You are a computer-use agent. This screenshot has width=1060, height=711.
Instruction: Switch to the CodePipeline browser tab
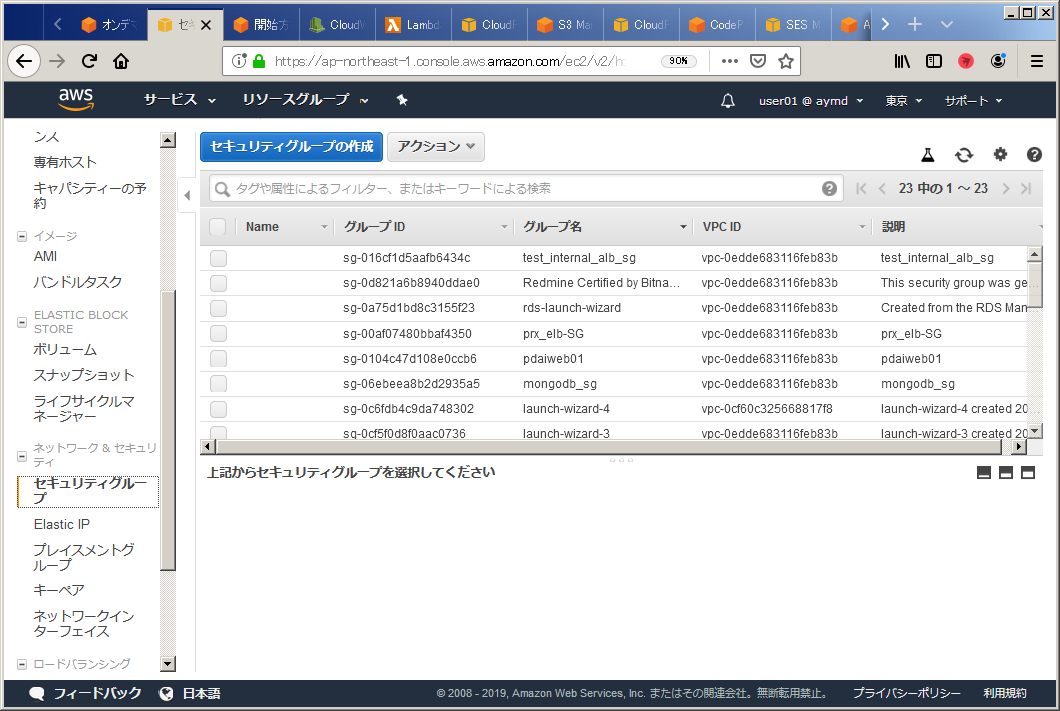coord(716,24)
